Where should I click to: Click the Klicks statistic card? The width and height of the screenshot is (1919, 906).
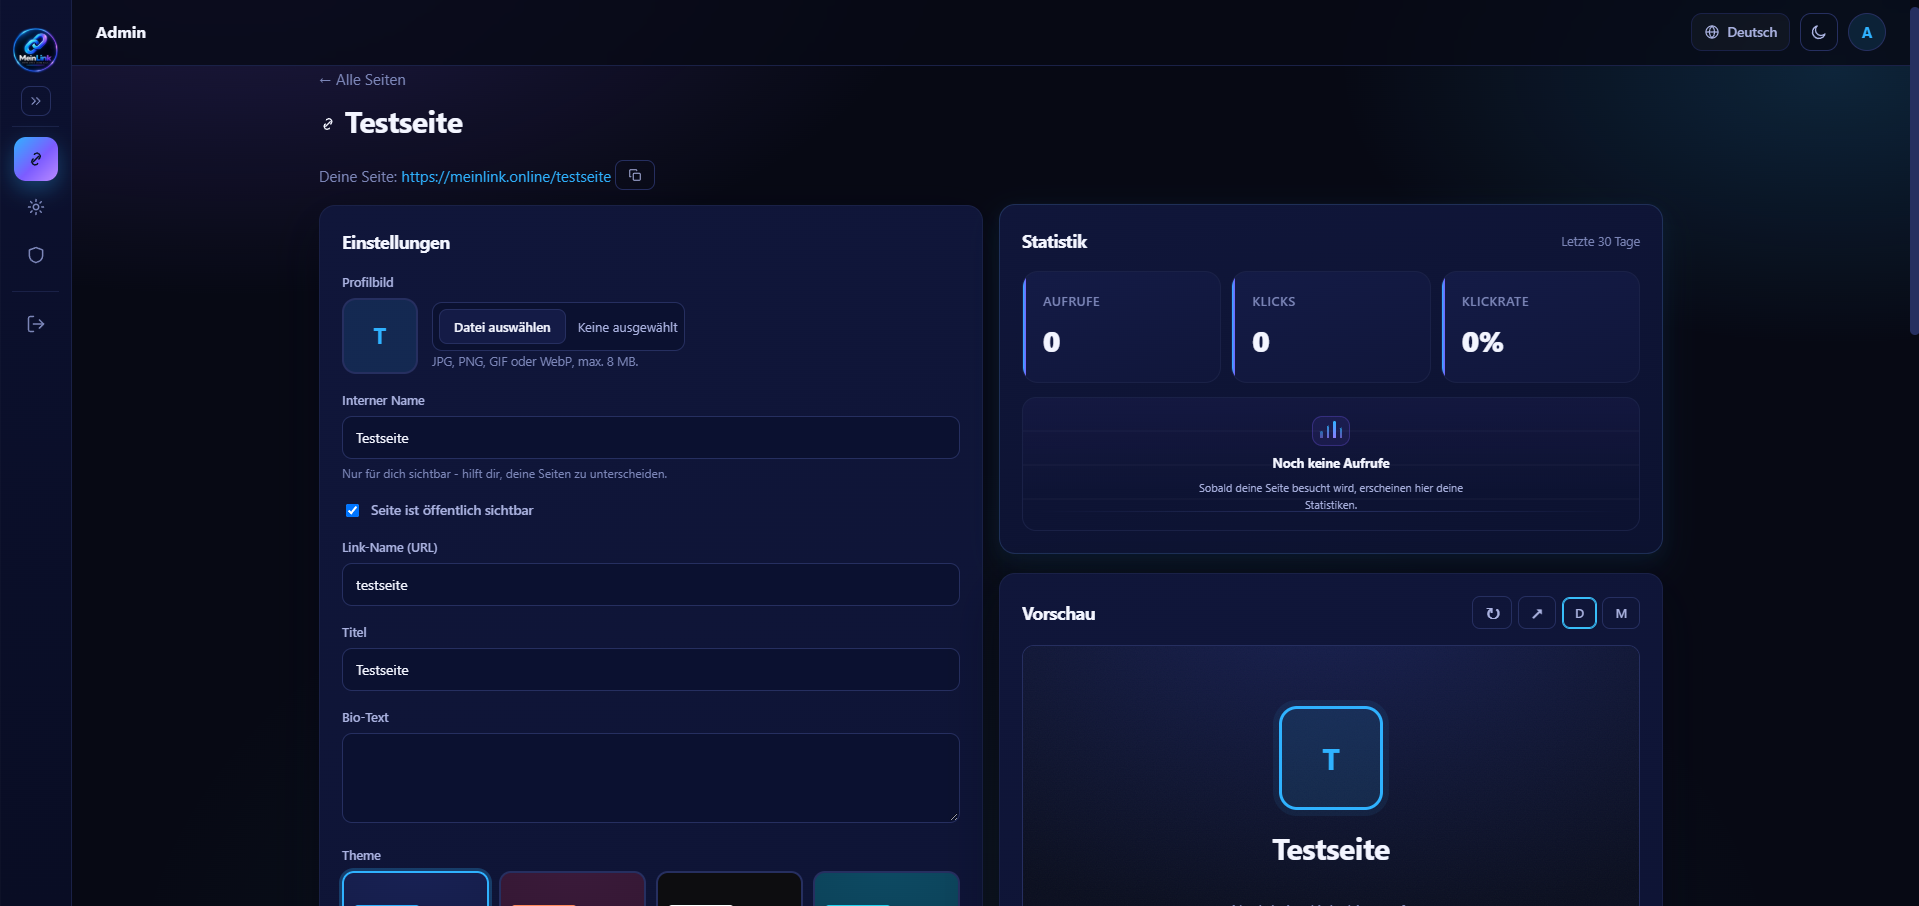(1331, 327)
